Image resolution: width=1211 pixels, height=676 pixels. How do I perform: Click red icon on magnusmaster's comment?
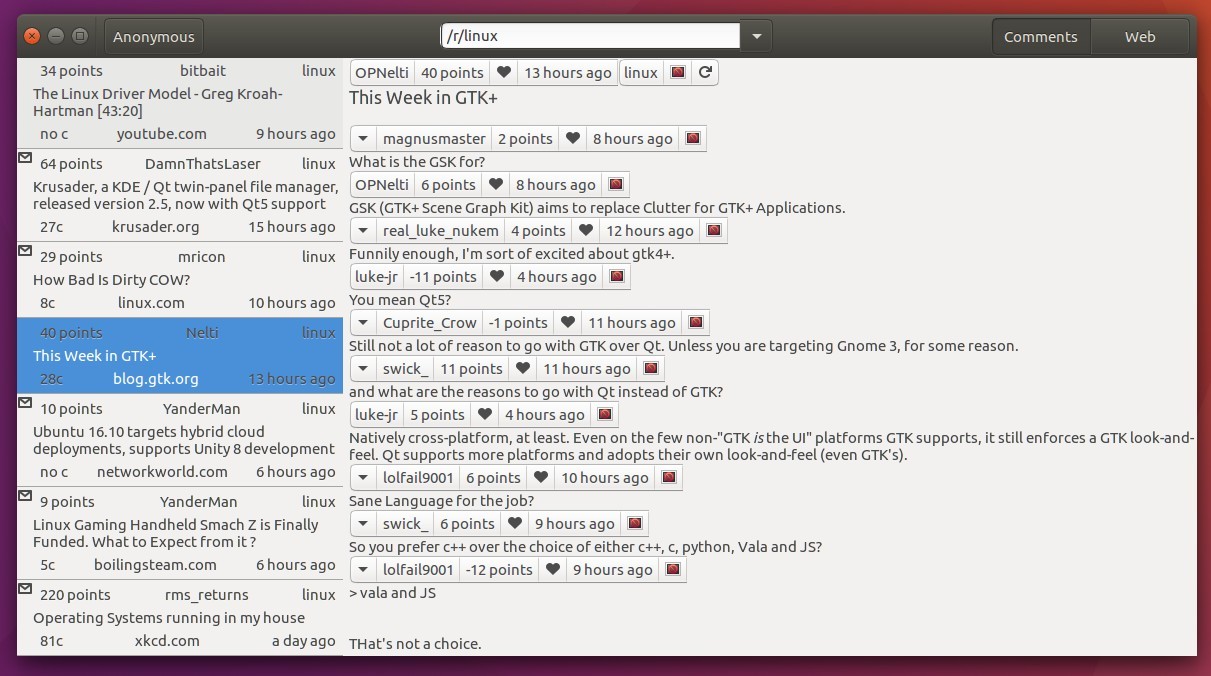tap(693, 139)
